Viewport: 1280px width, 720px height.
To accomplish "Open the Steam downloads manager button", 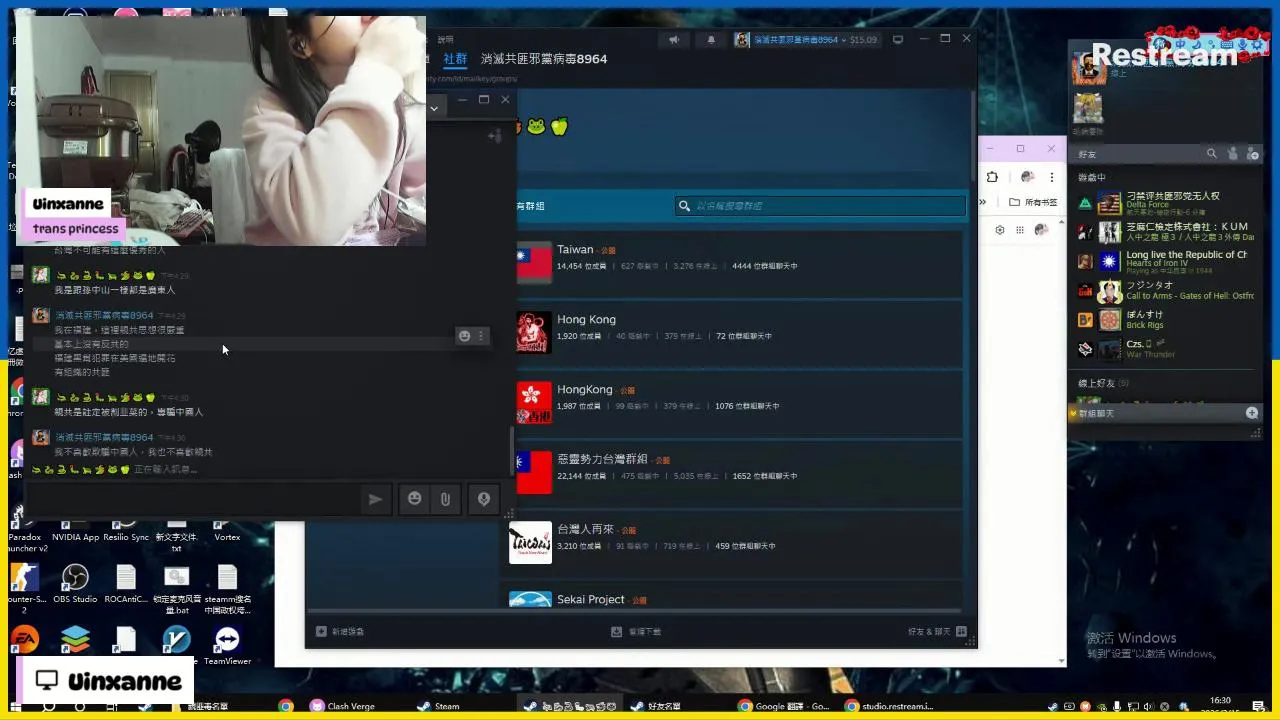I will (636, 632).
